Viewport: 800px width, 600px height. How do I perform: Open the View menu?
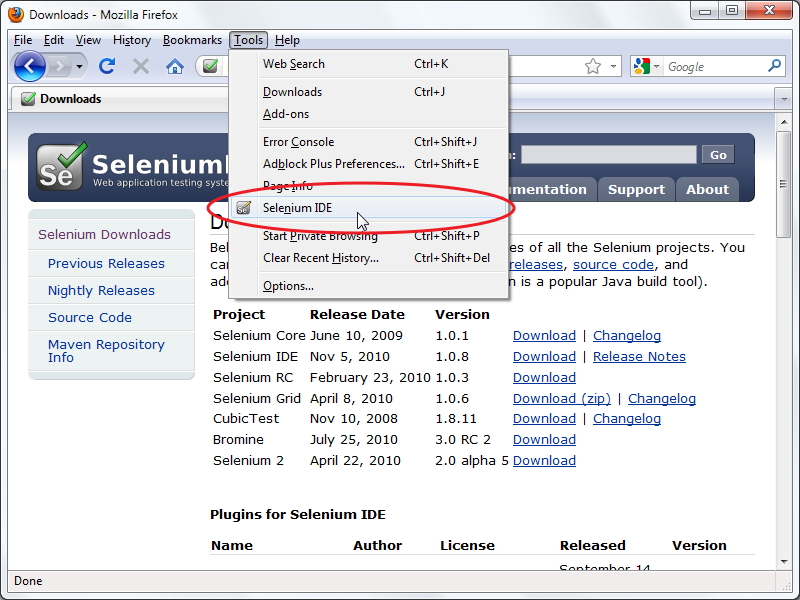pyautogui.click(x=88, y=40)
